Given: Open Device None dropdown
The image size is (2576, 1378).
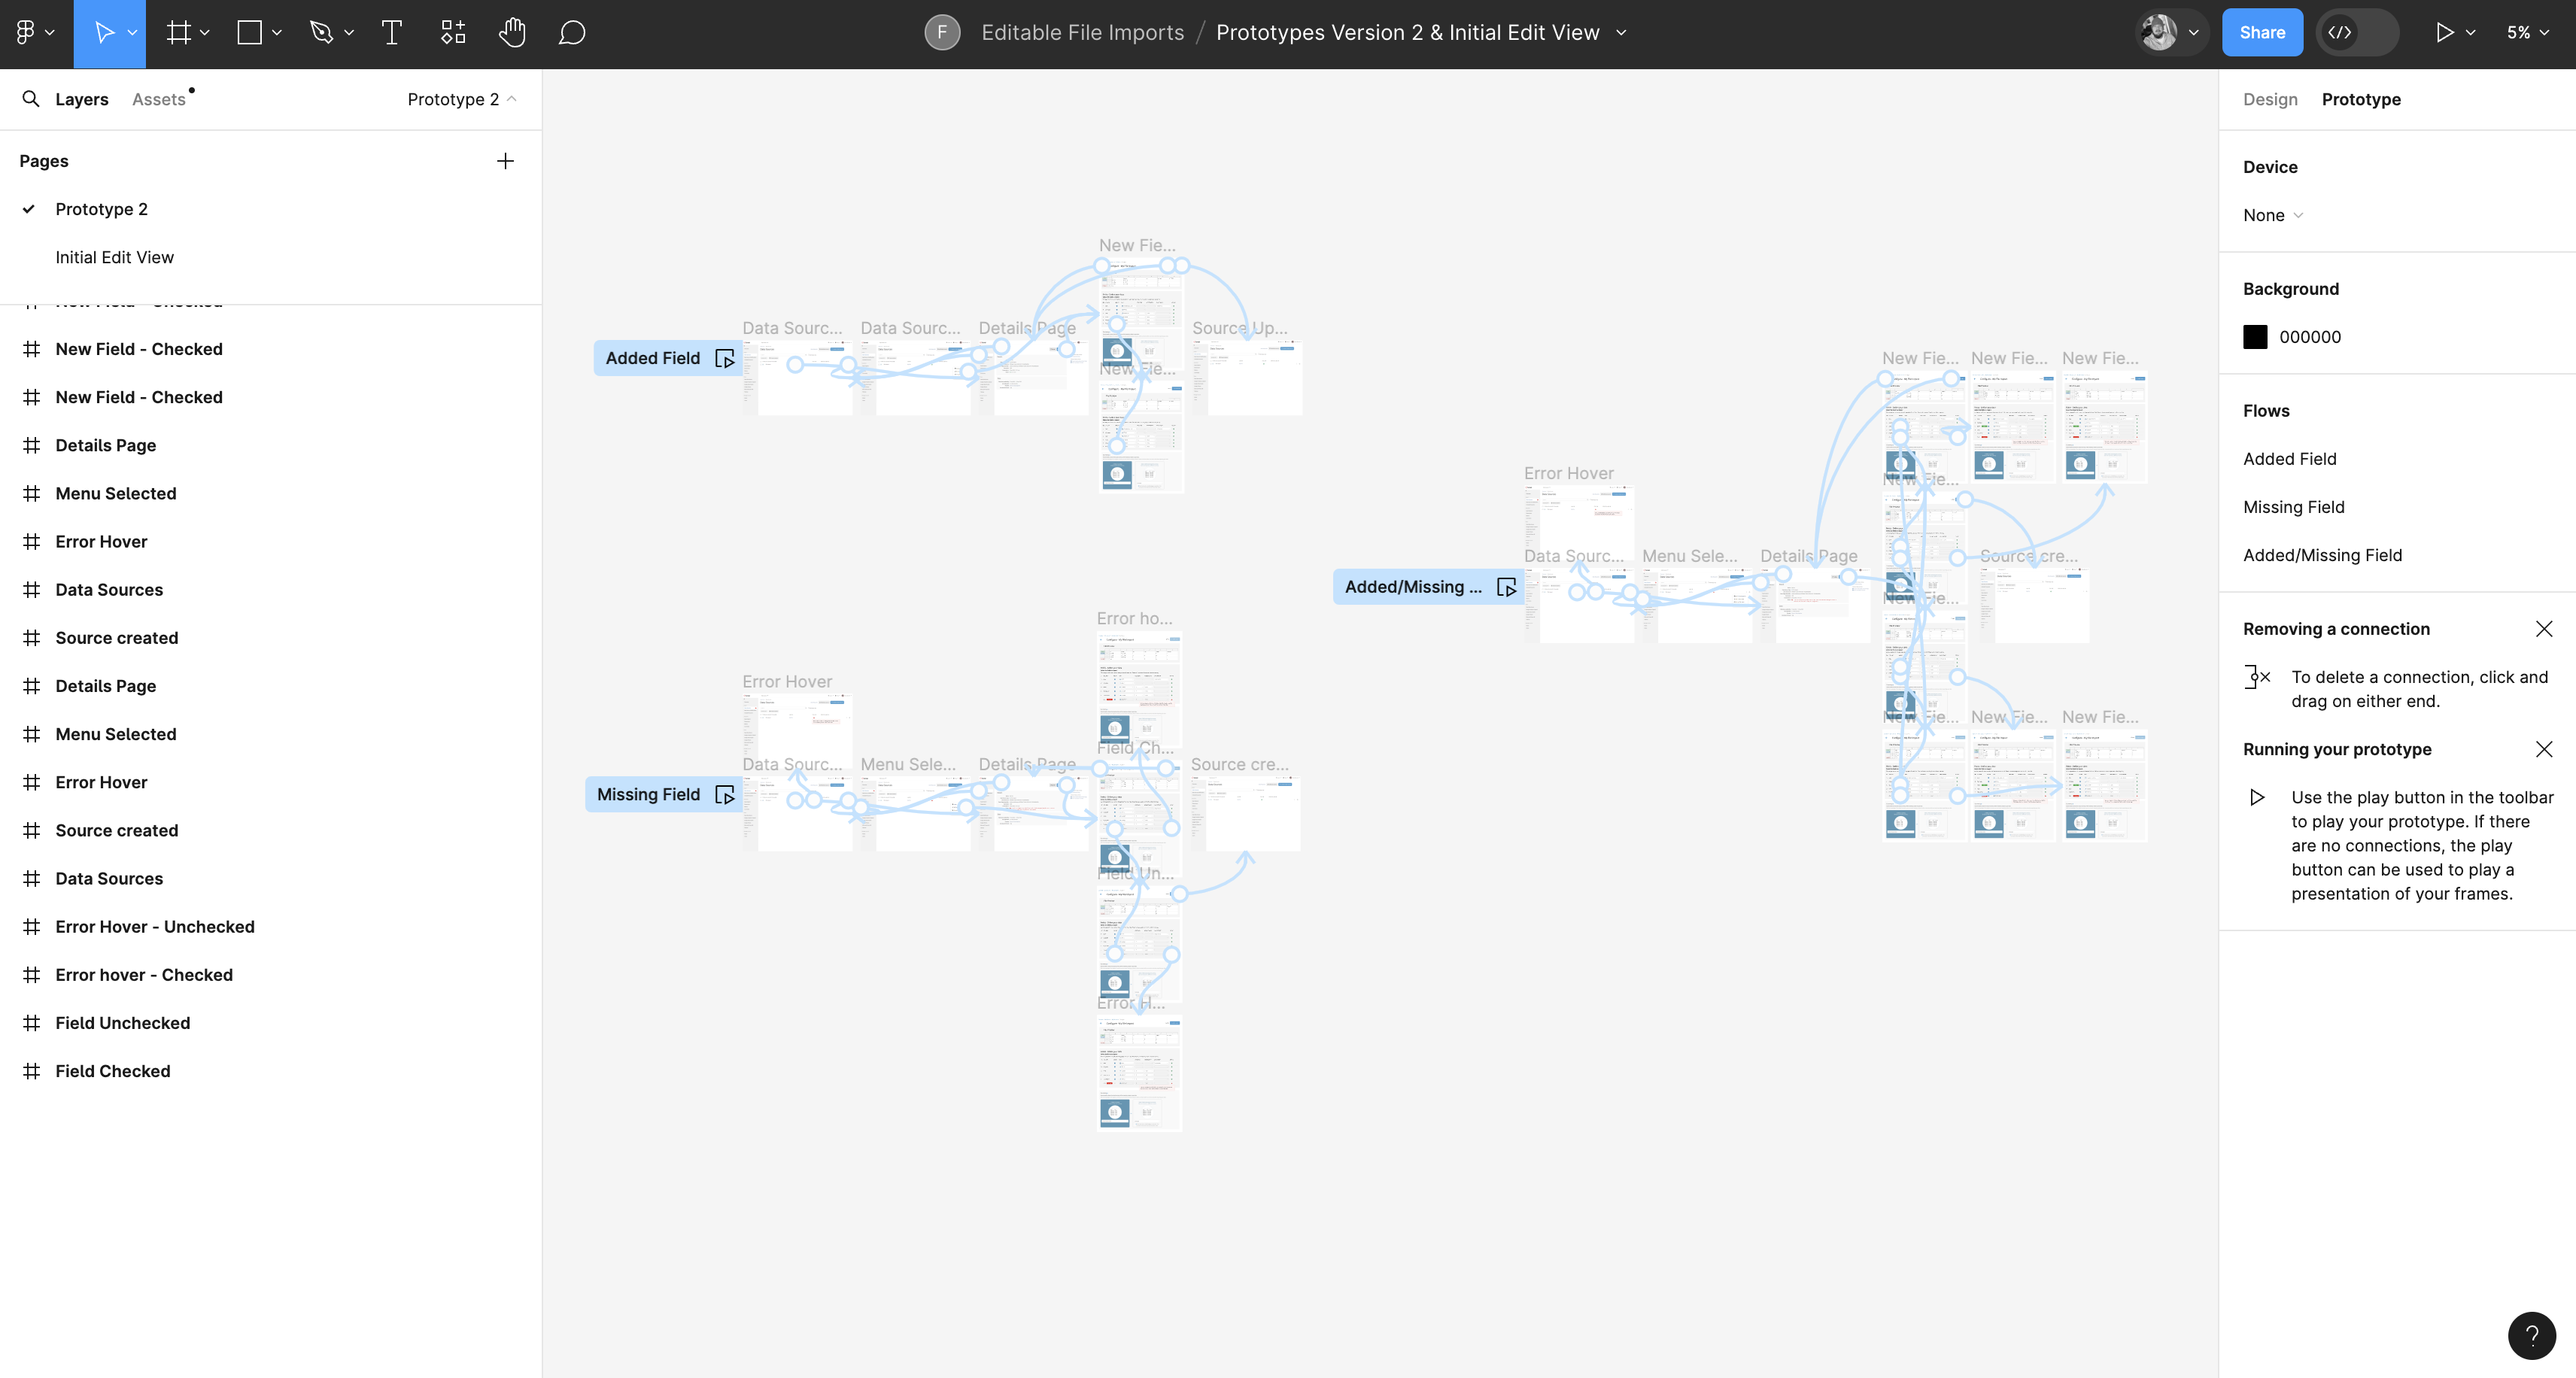Looking at the screenshot, I should [2273, 215].
